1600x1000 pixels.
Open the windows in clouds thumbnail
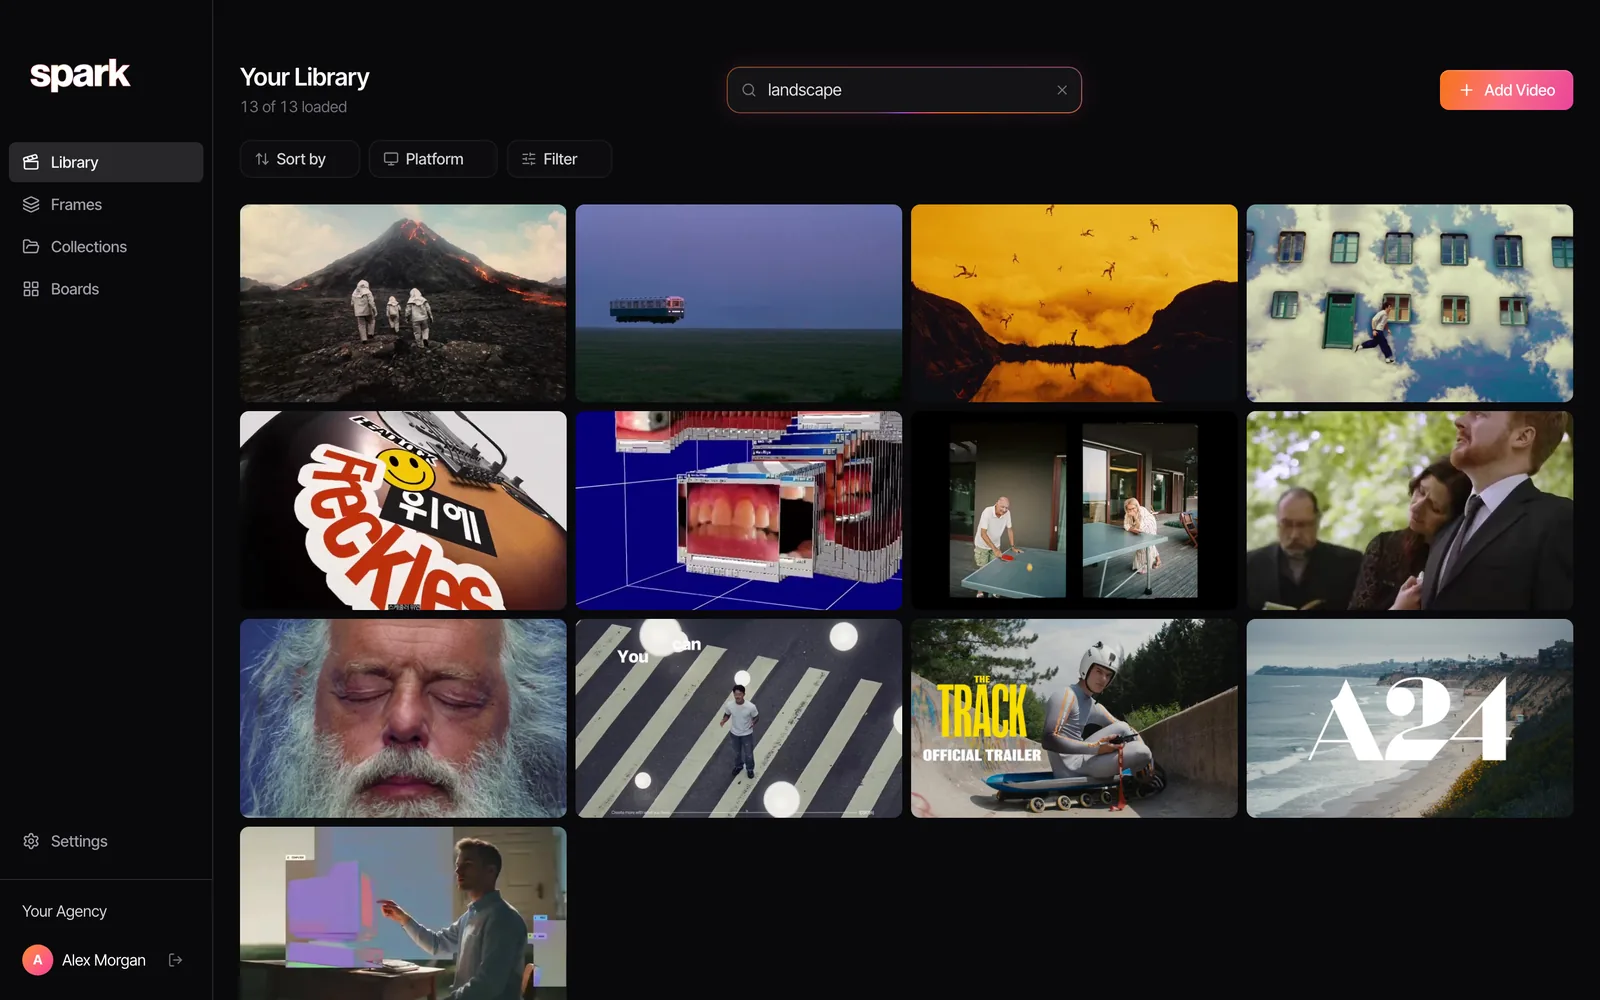(x=1410, y=303)
